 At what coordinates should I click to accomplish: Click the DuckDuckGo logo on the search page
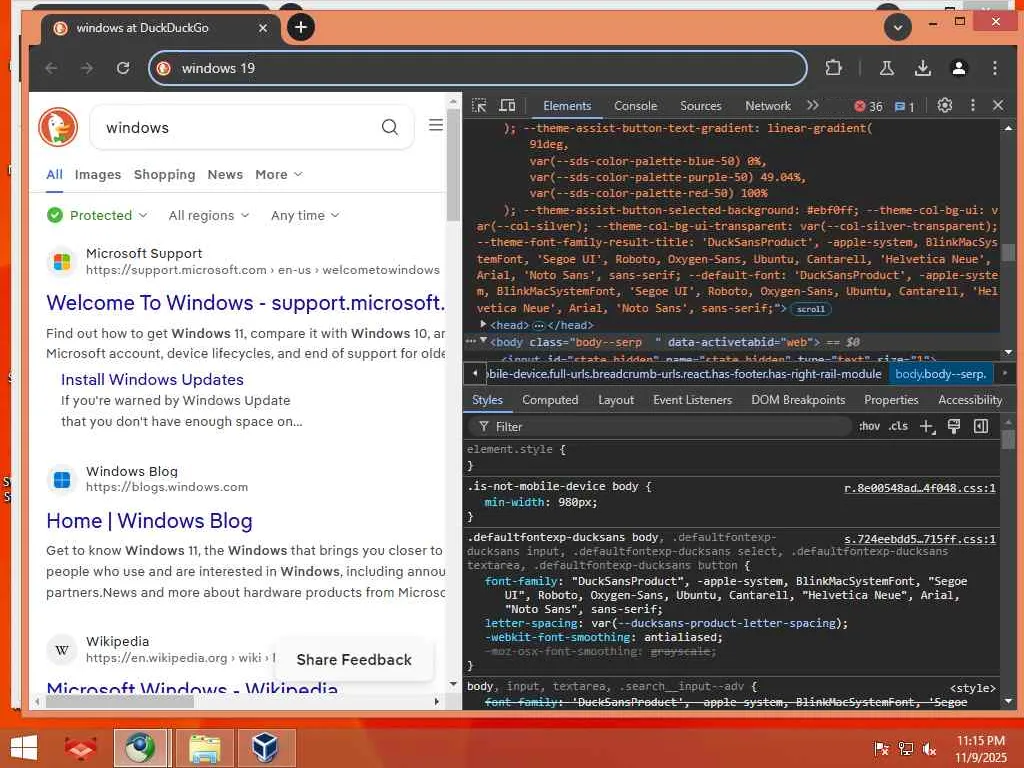pyautogui.click(x=58, y=127)
